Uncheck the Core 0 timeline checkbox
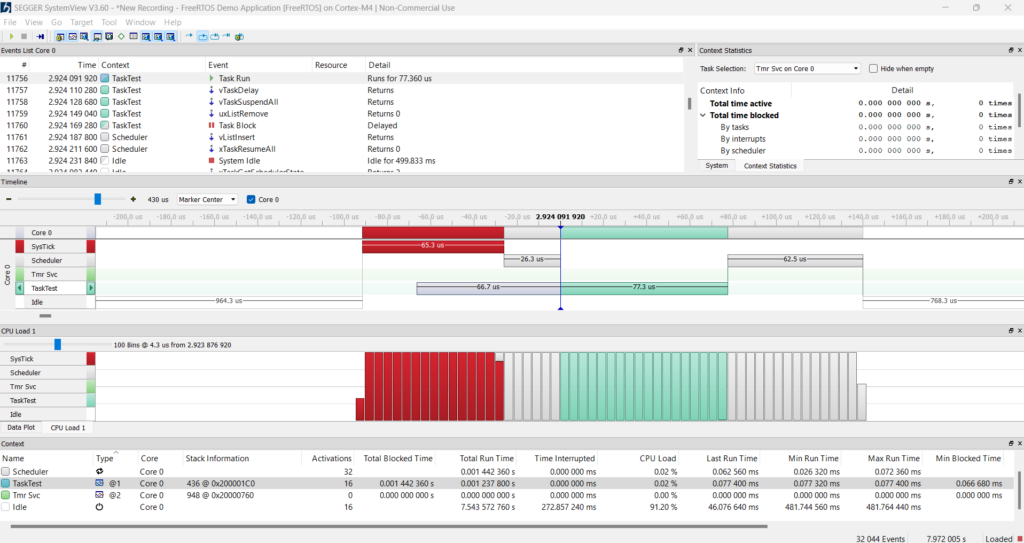Screen dimensions: 1024x543 coord(251,199)
